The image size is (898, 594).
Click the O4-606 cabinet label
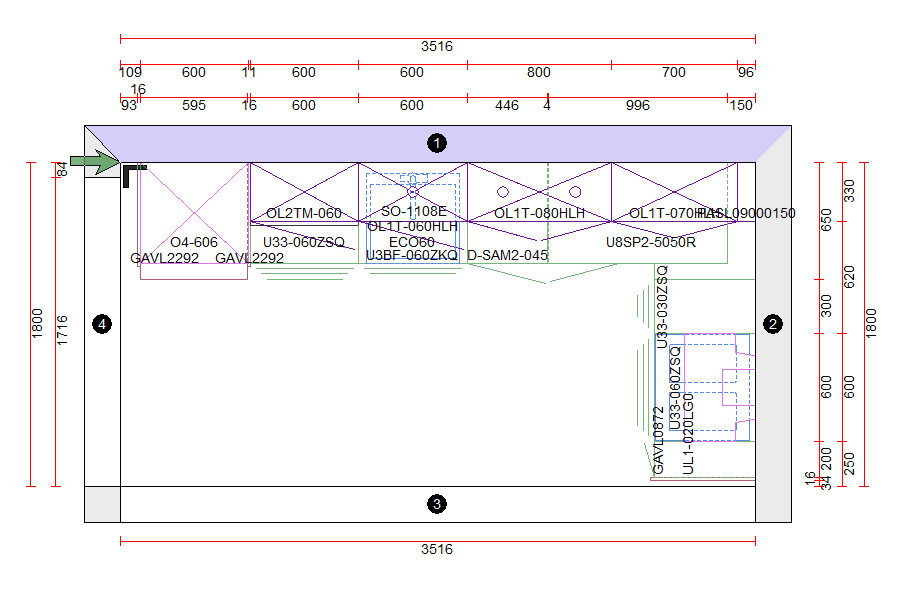[193, 242]
